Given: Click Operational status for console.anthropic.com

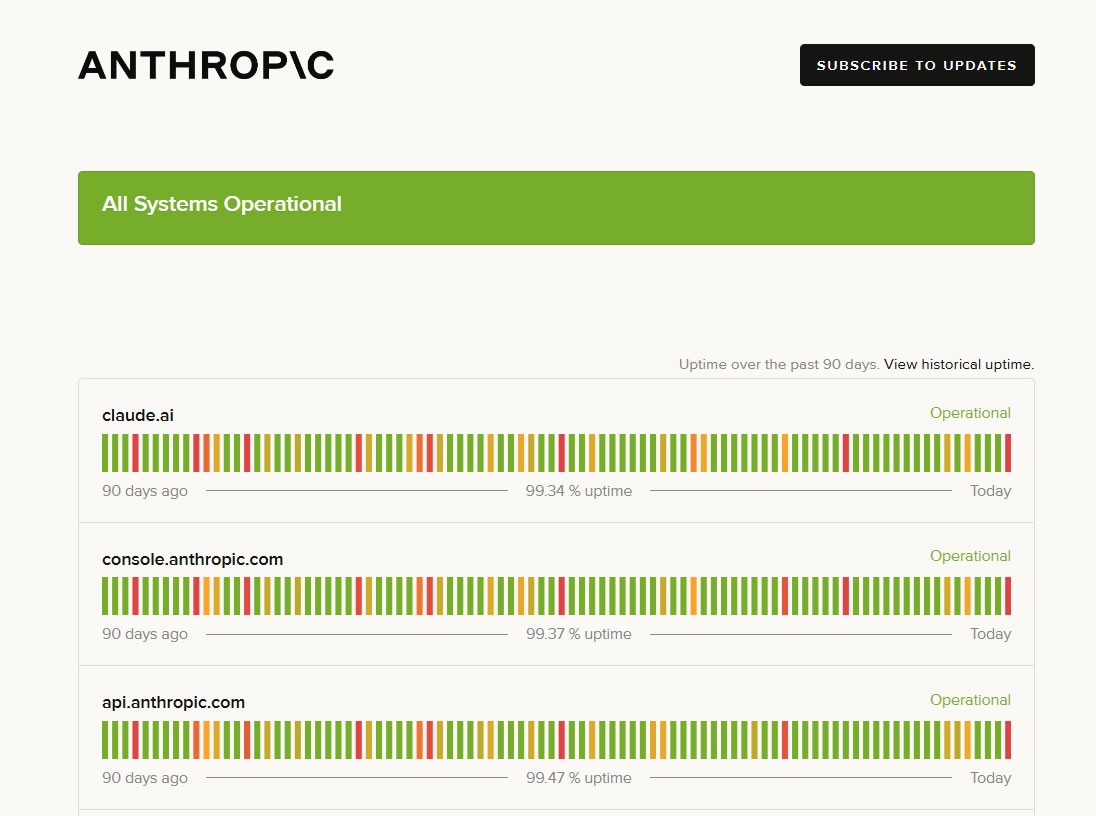Looking at the screenshot, I should pos(969,556).
